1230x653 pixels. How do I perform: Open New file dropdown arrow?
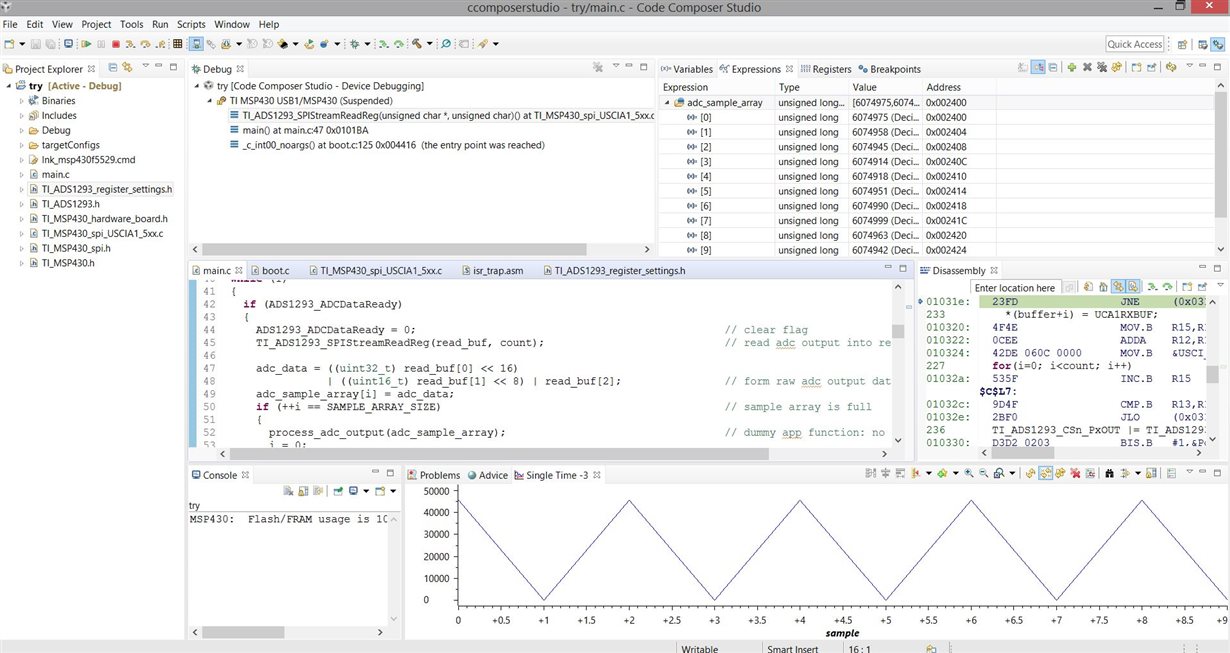[x=20, y=44]
